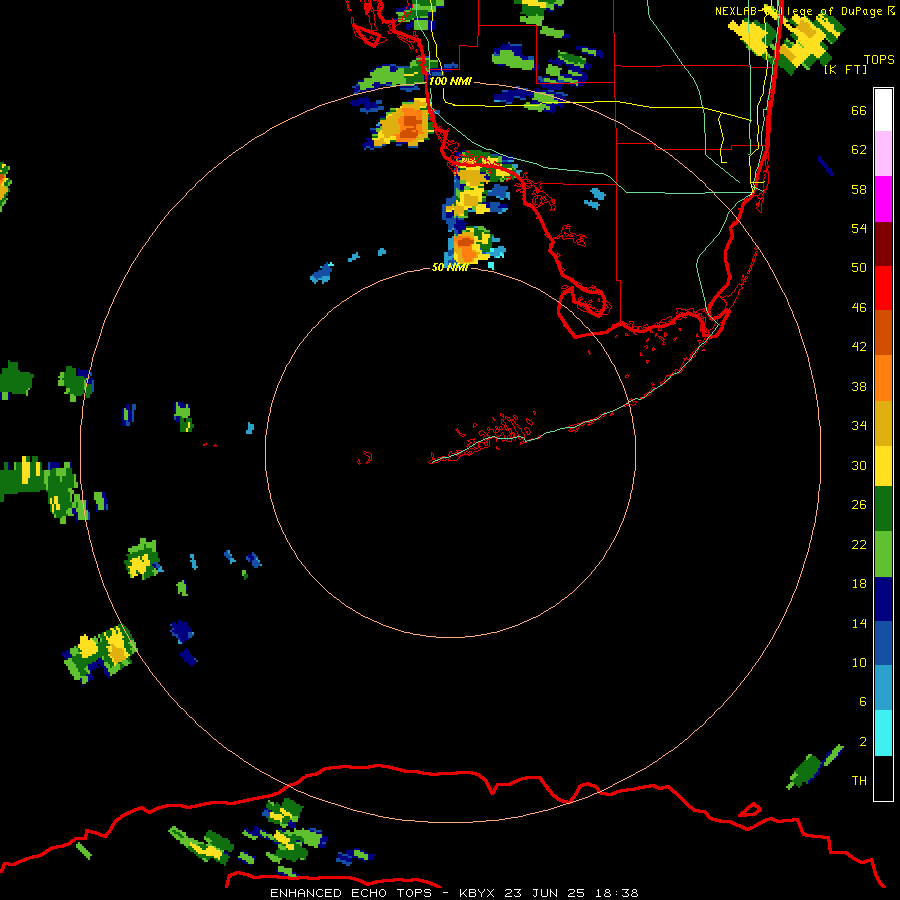Click the light green legend swatch
Image resolution: width=900 pixels, height=900 pixels.
pyautogui.click(x=883, y=554)
